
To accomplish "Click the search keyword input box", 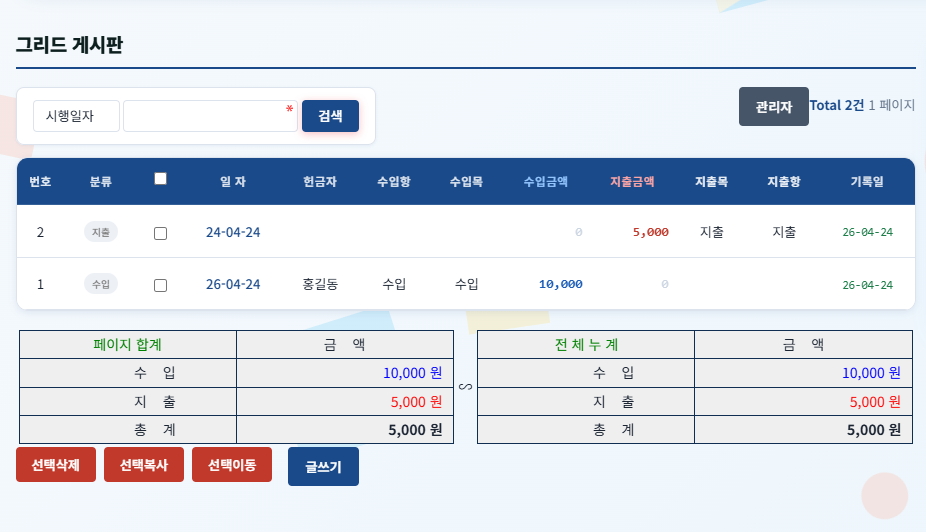I will tap(210, 116).
